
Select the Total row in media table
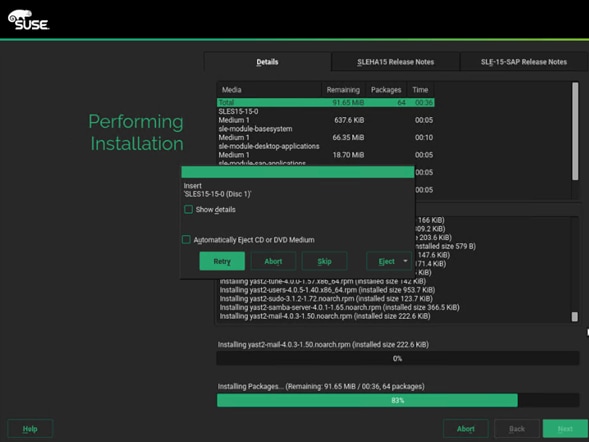(x=326, y=103)
